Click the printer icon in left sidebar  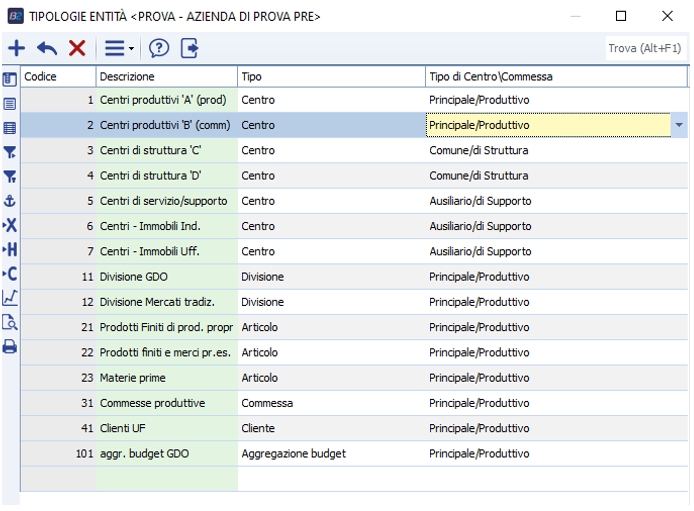[x=10, y=346]
